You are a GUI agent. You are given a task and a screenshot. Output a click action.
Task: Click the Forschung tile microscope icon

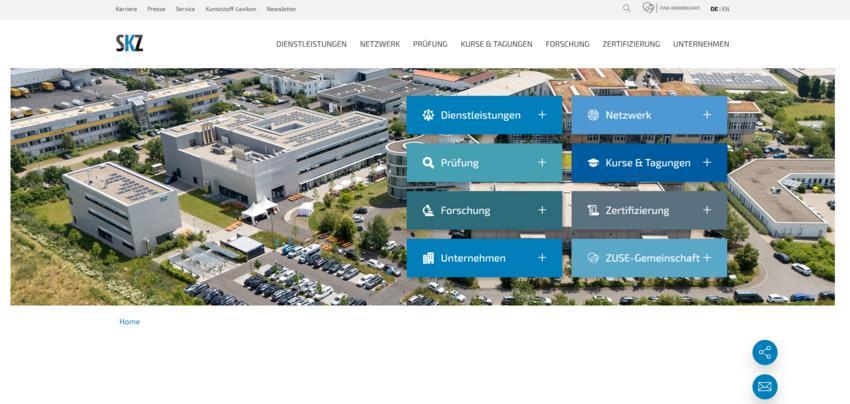point(428,210)
